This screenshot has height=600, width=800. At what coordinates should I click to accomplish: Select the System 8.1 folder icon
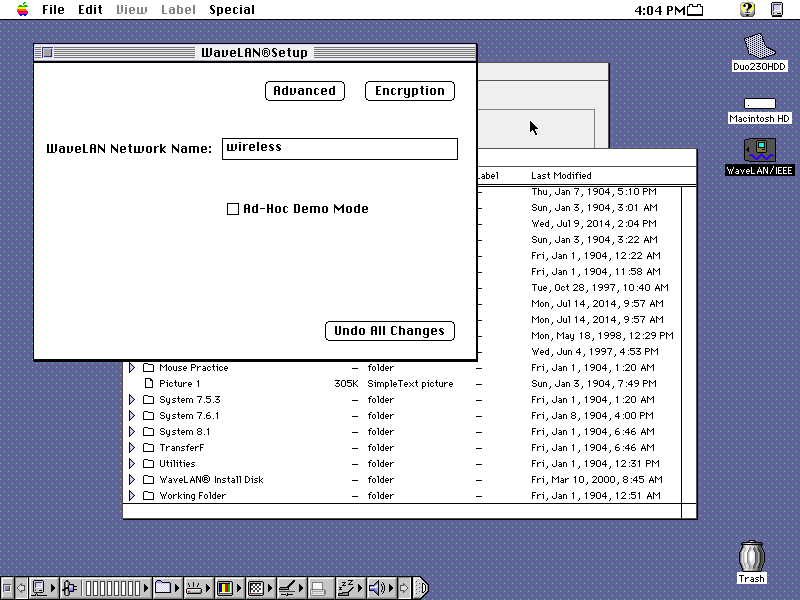point(148,432)
